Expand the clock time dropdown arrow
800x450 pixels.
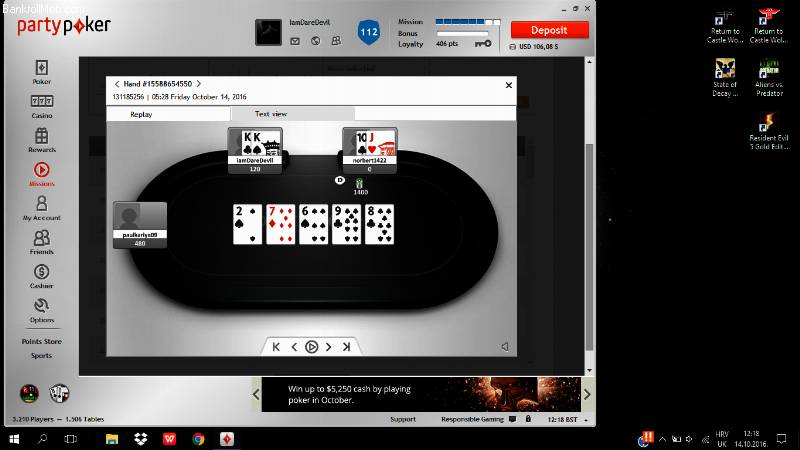click(x=586, y=420)
